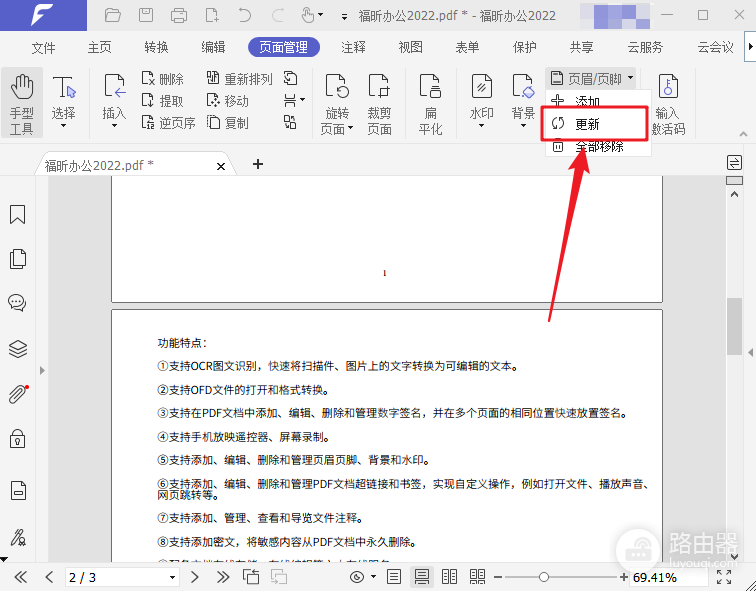The width and height of the screenshot is (756, 591).
Task: Open the Comments panel in sidebar
Action: (x=18, y=303)
